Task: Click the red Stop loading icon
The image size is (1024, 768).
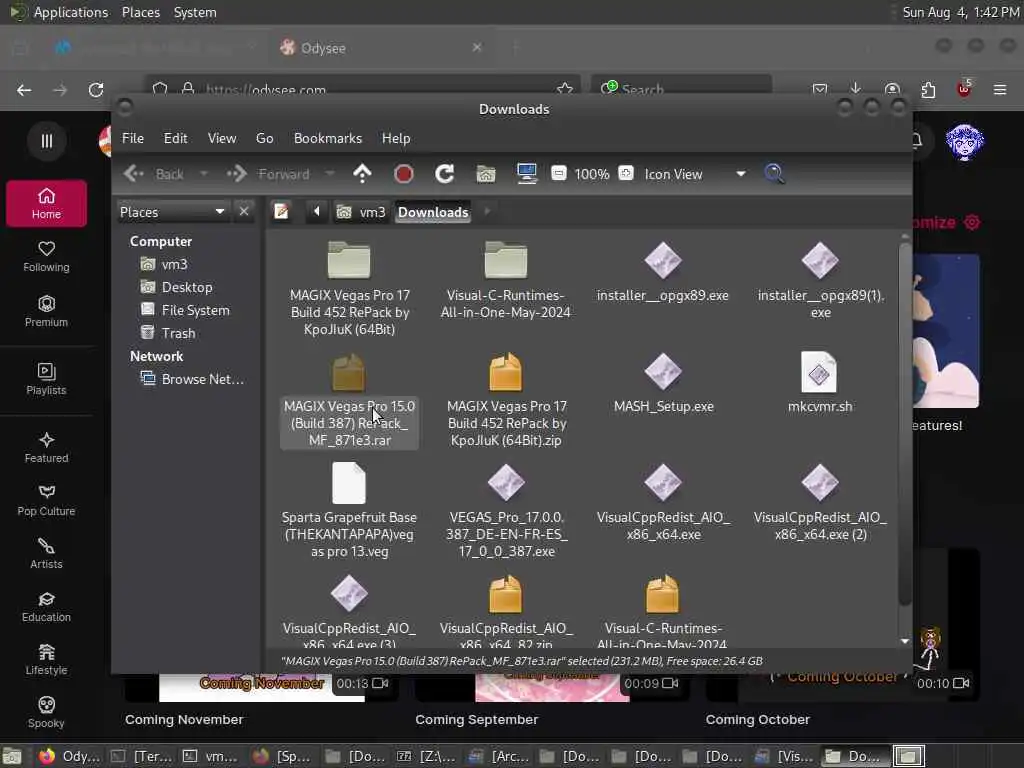Action: coord(404,174)
